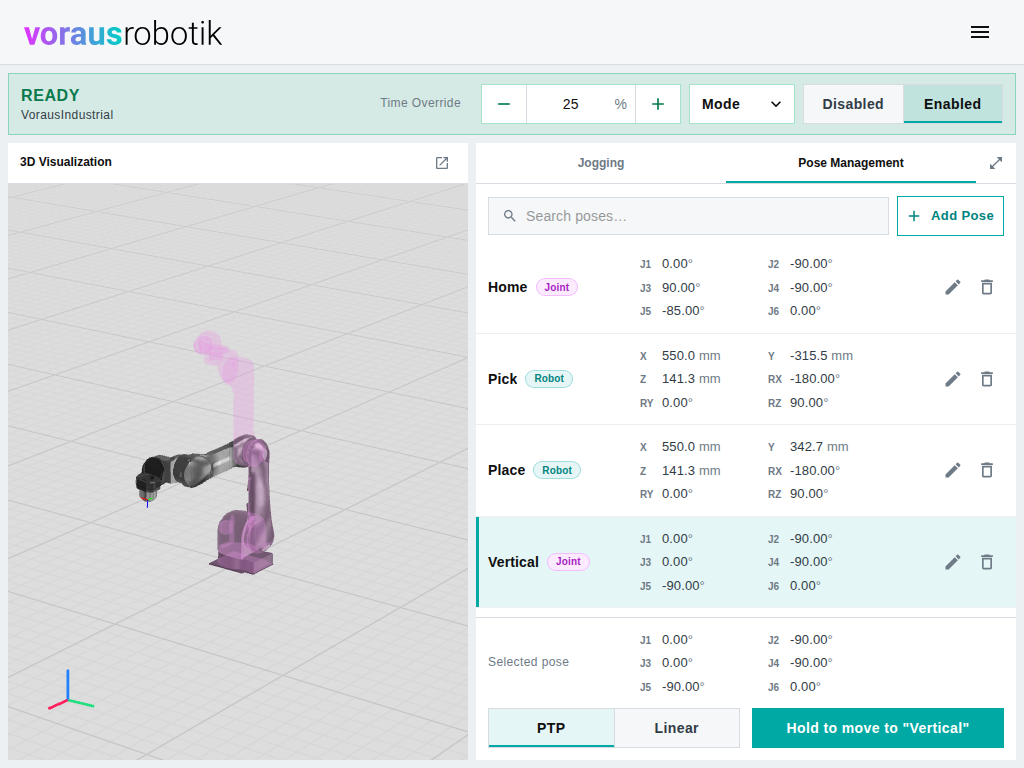
Task: Edit the Vertical pose
Action: point(953,562)
